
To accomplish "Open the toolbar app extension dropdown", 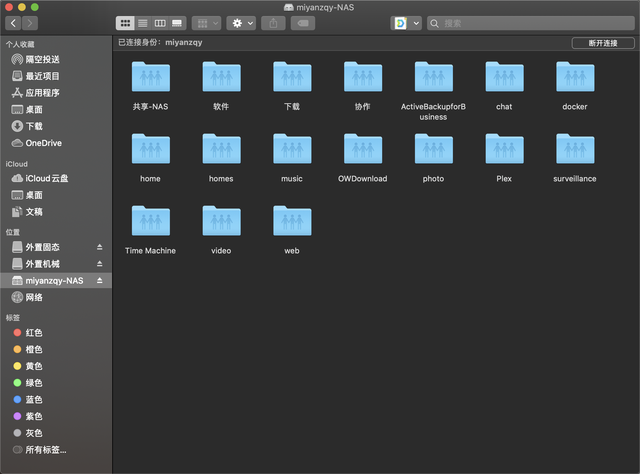I will 406,23.
